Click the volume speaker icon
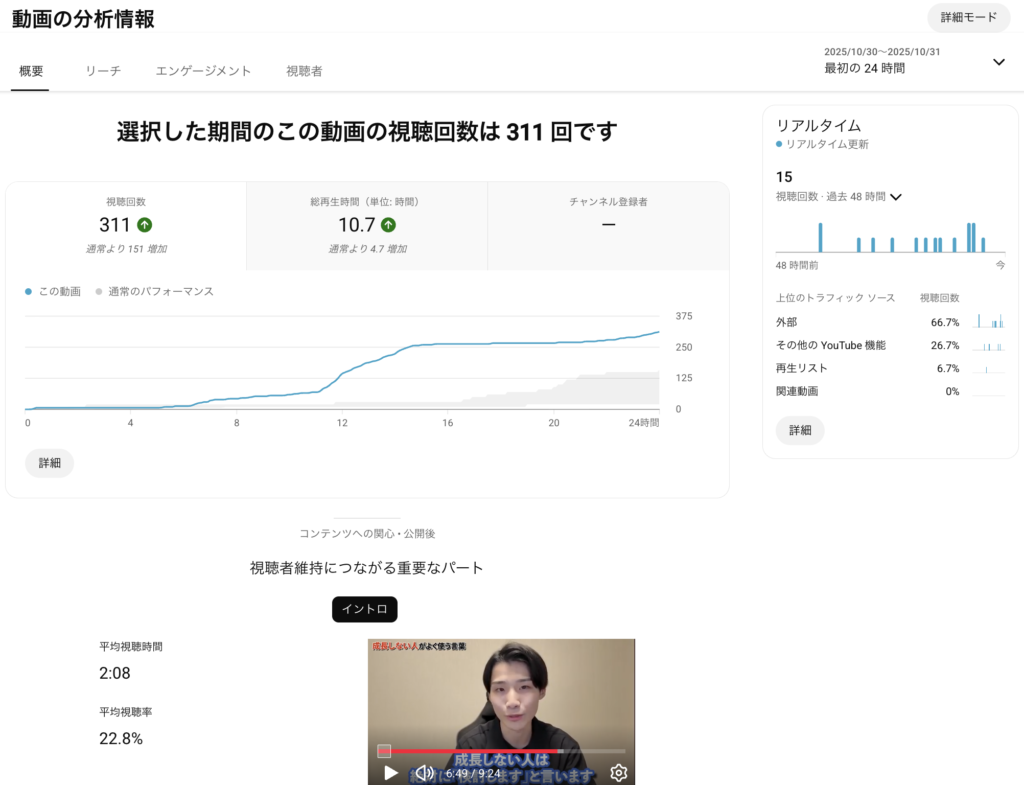The height and width of the screenshot is (785, 1024). pos(424,772)
